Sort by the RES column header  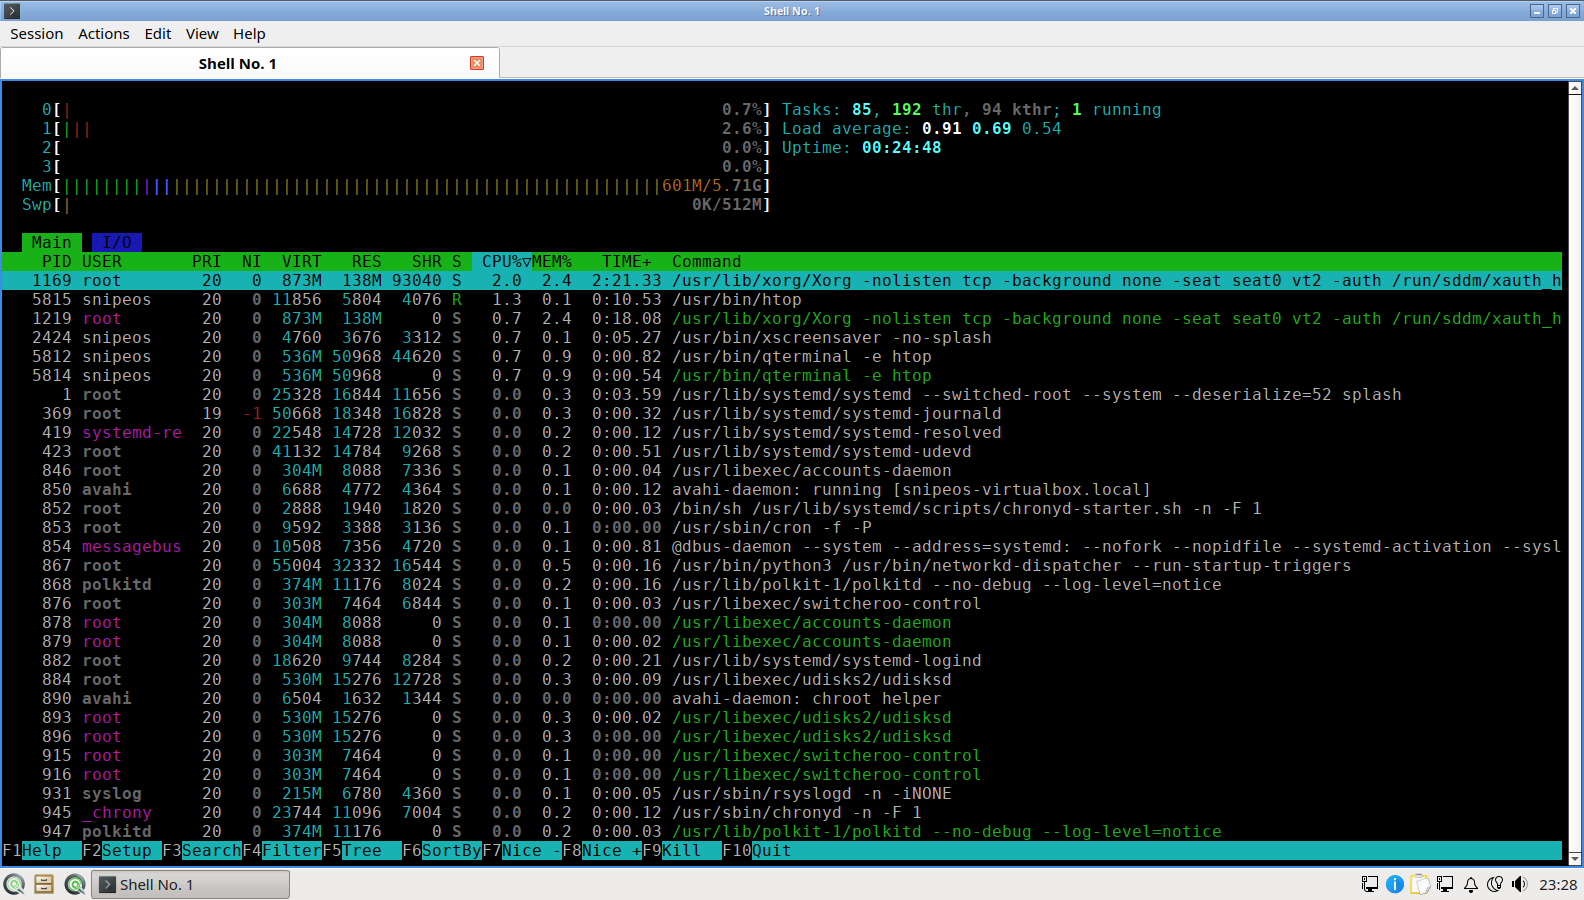coord(367,262)
